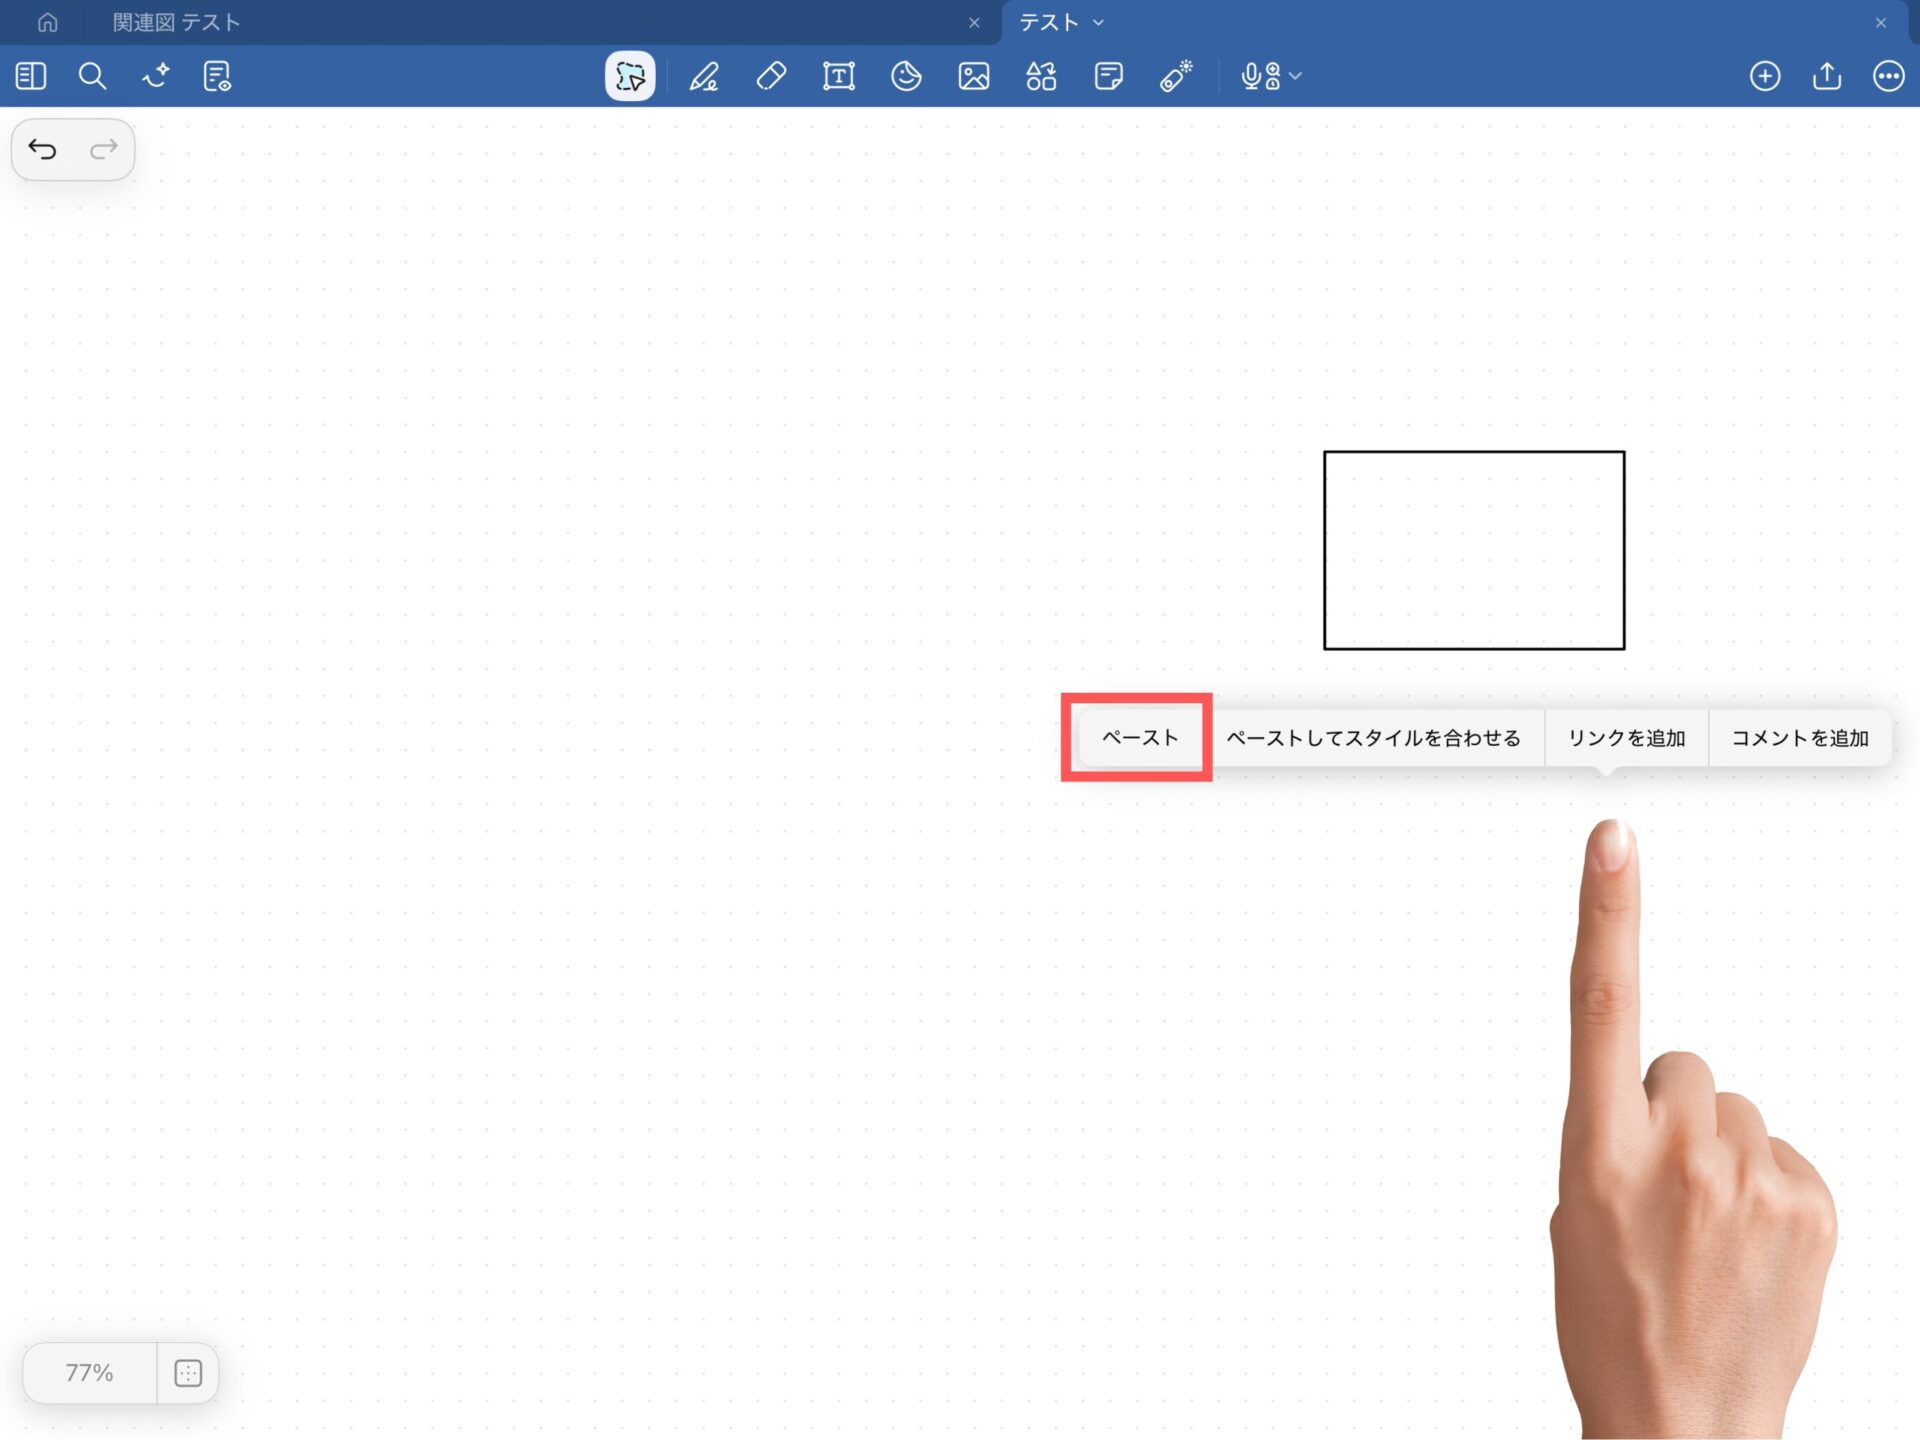Select the sticky note tool
This screenshot has width=1920, height=1440.
pos(1108,76)
